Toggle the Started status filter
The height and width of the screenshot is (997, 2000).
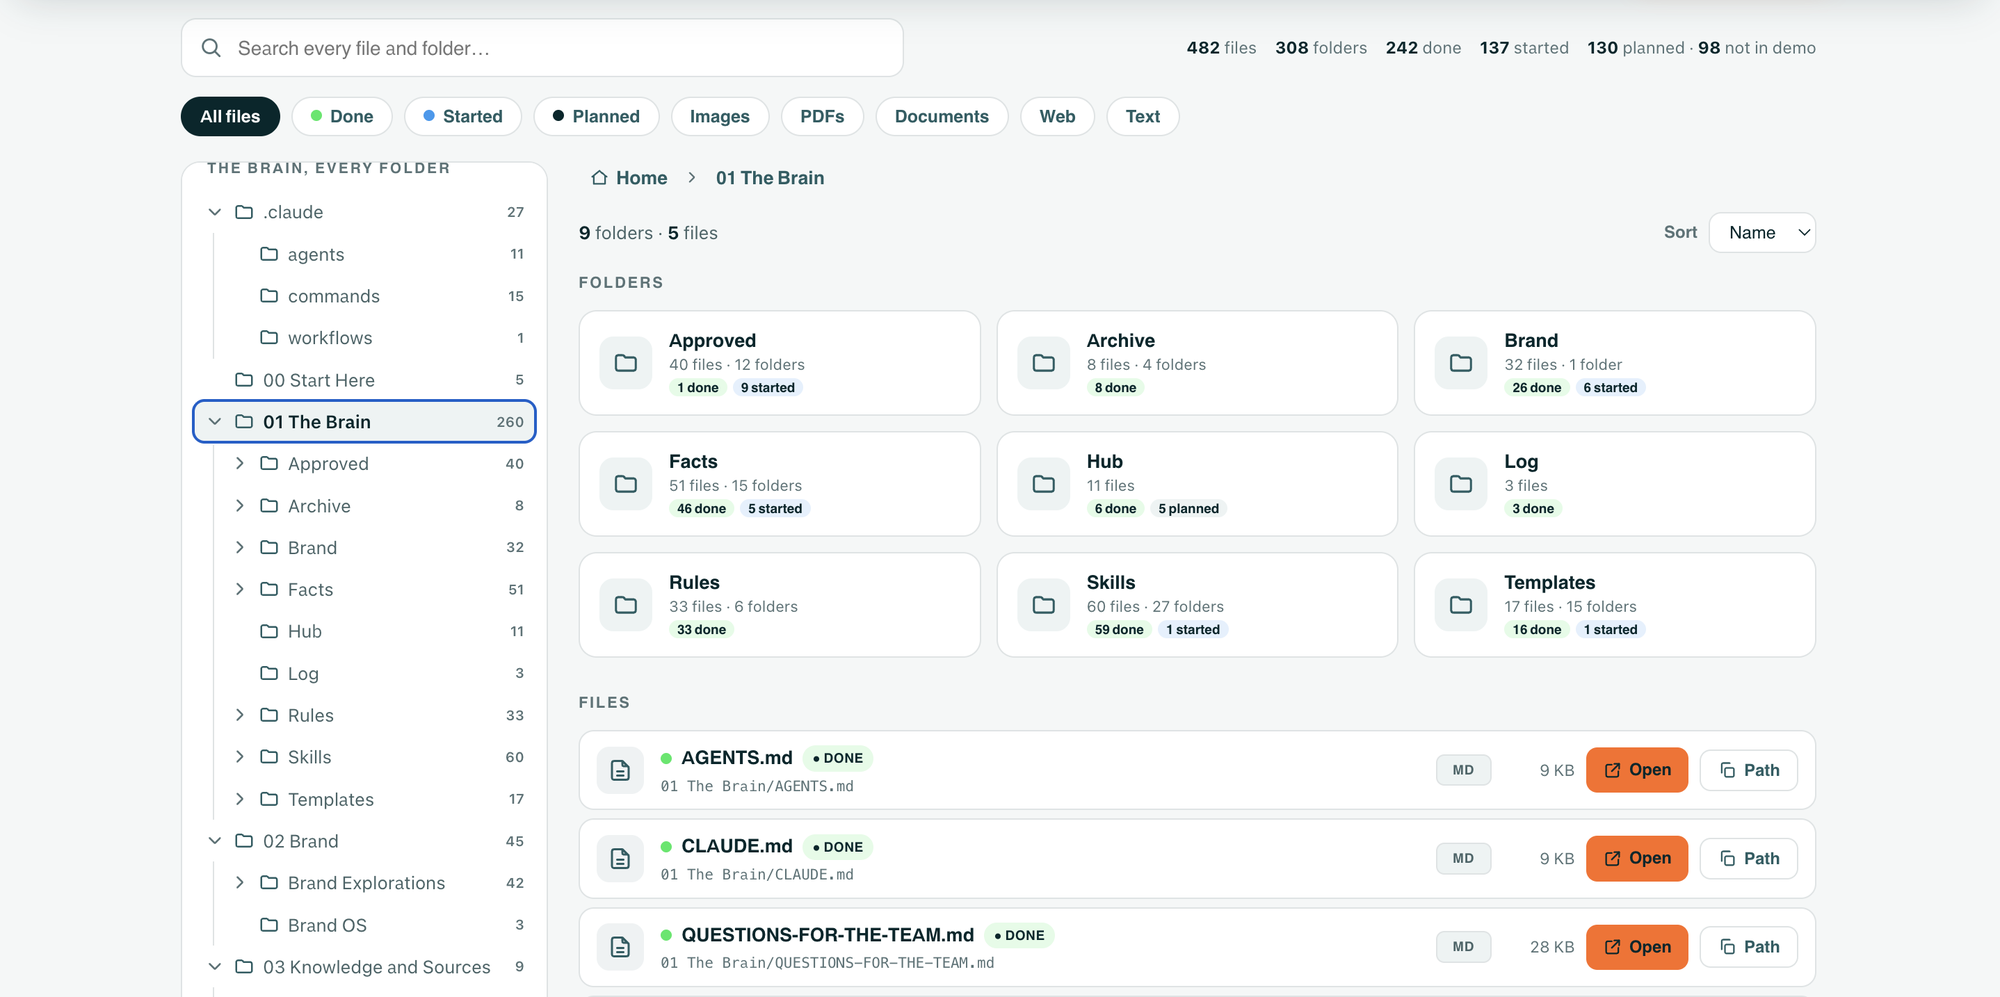point(463,116)
